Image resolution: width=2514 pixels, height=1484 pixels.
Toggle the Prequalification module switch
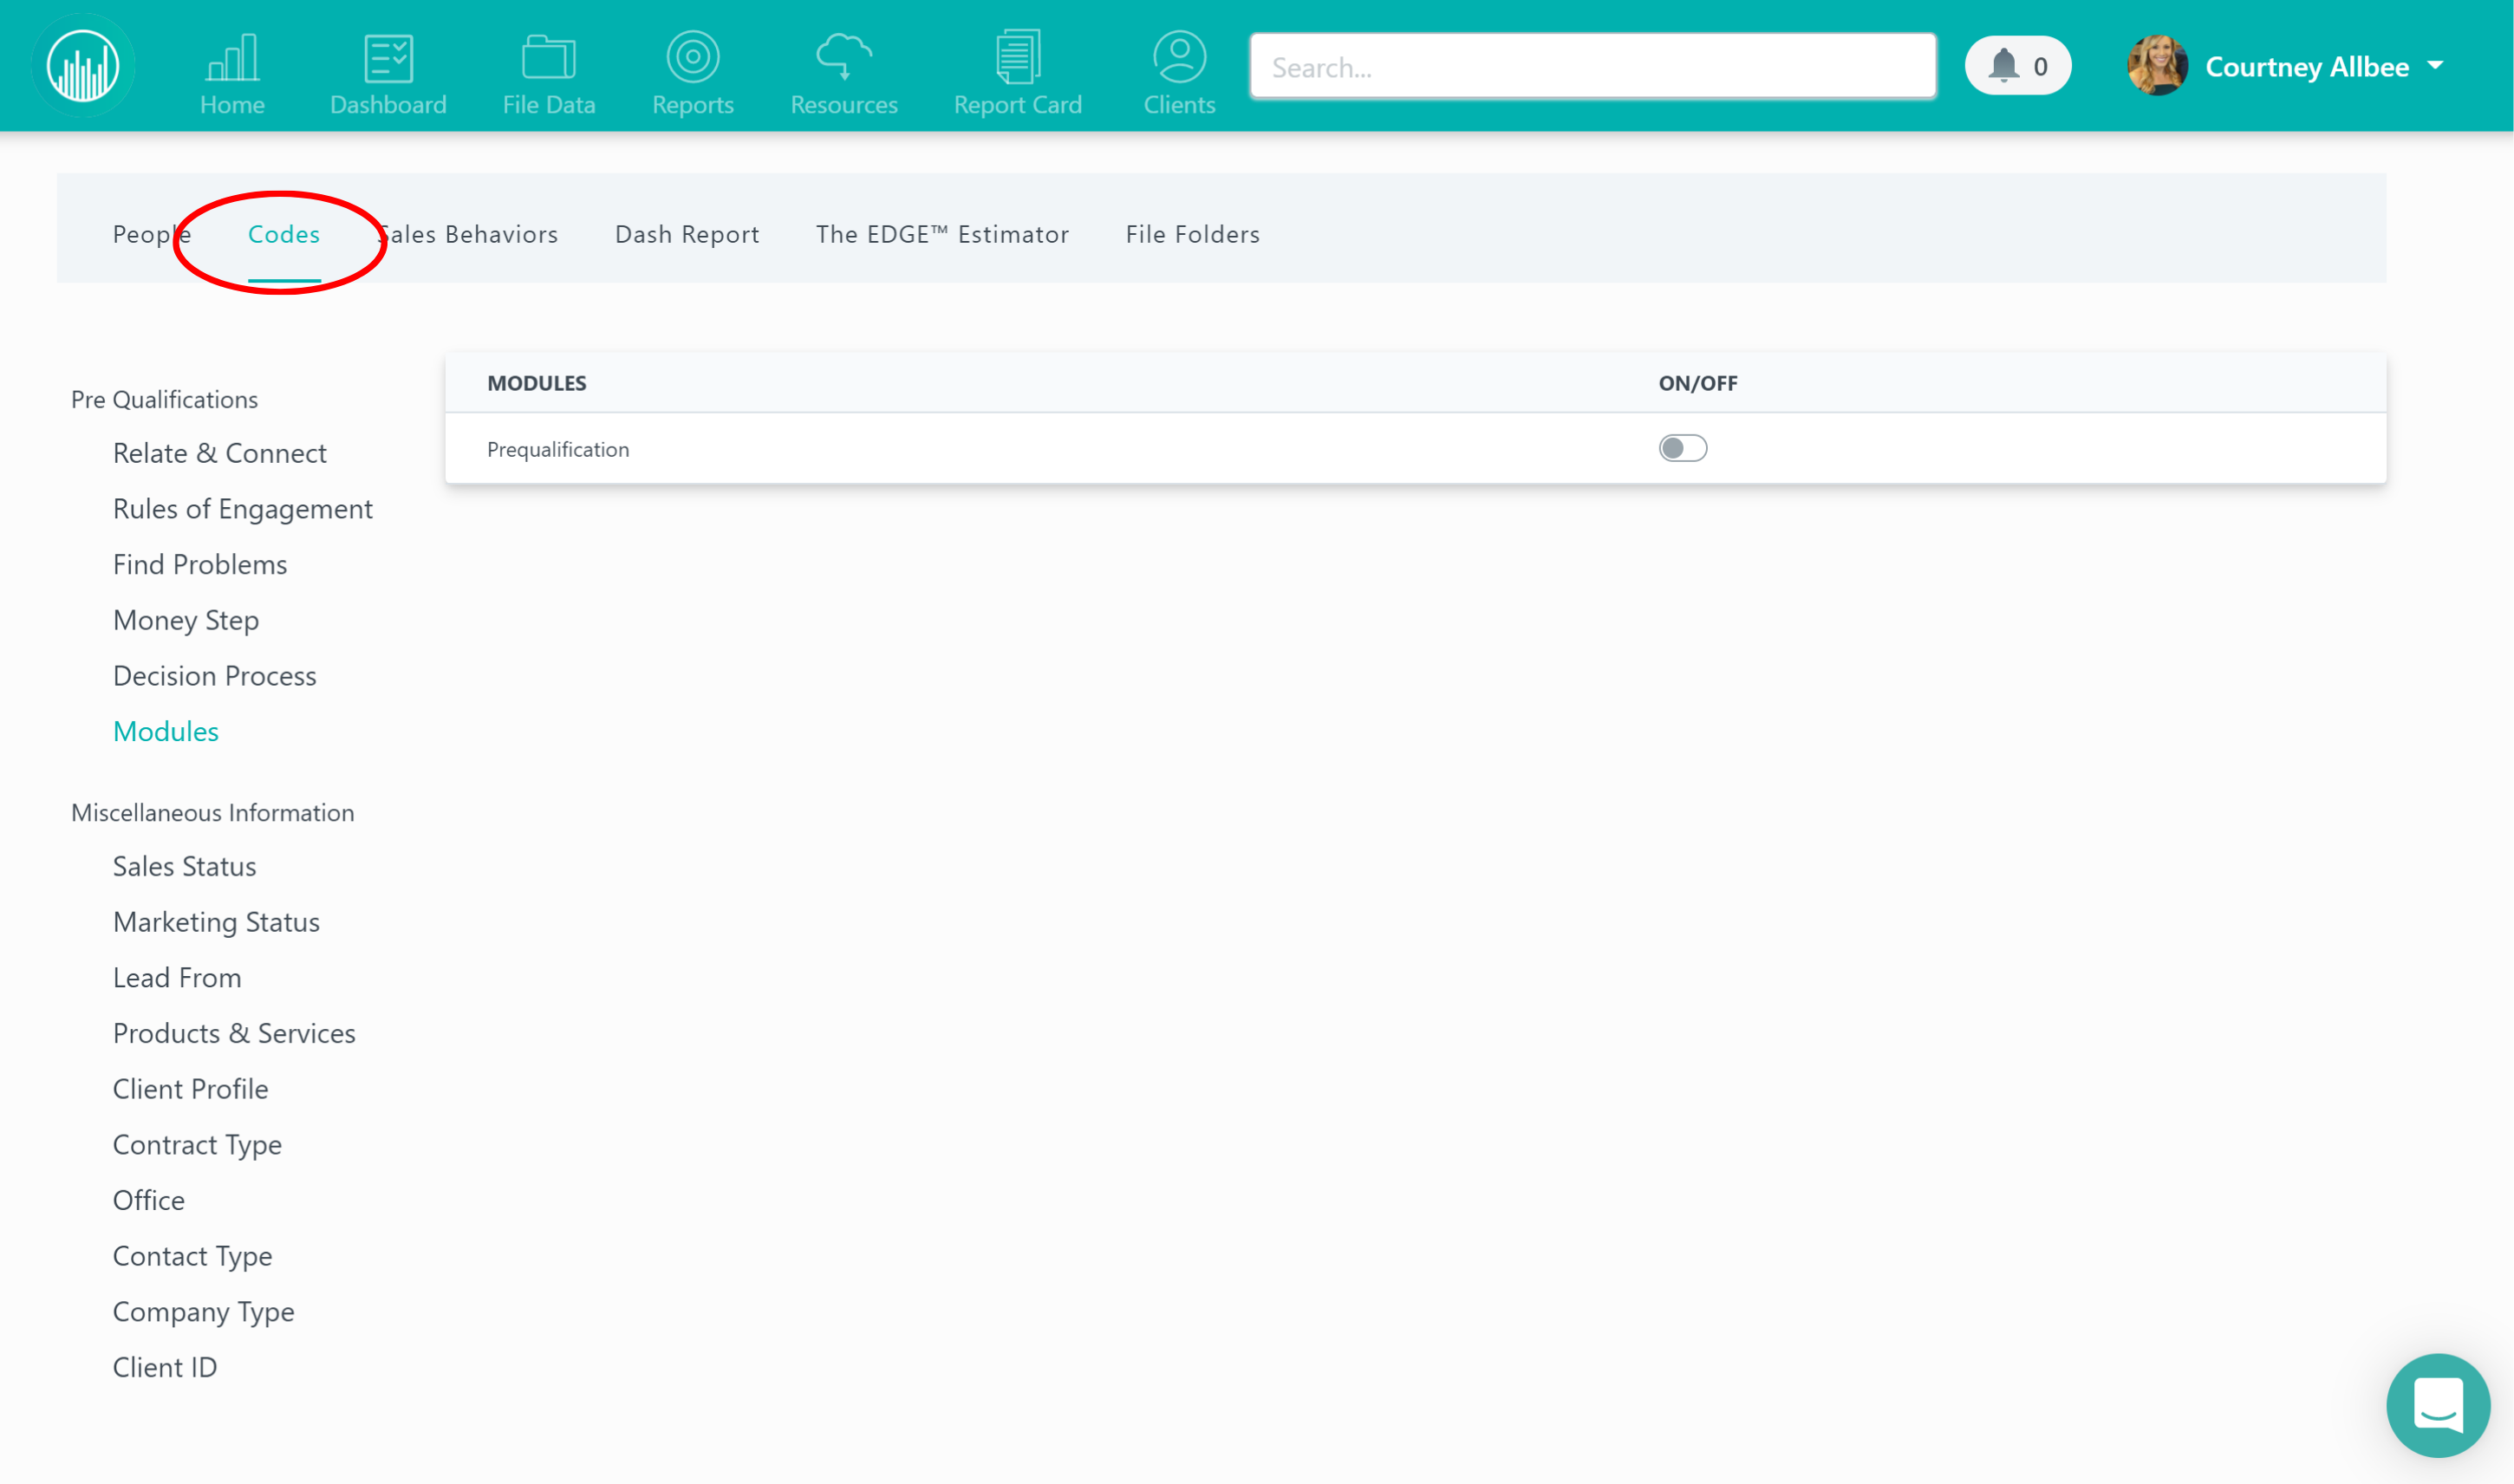coord(1682,448)
